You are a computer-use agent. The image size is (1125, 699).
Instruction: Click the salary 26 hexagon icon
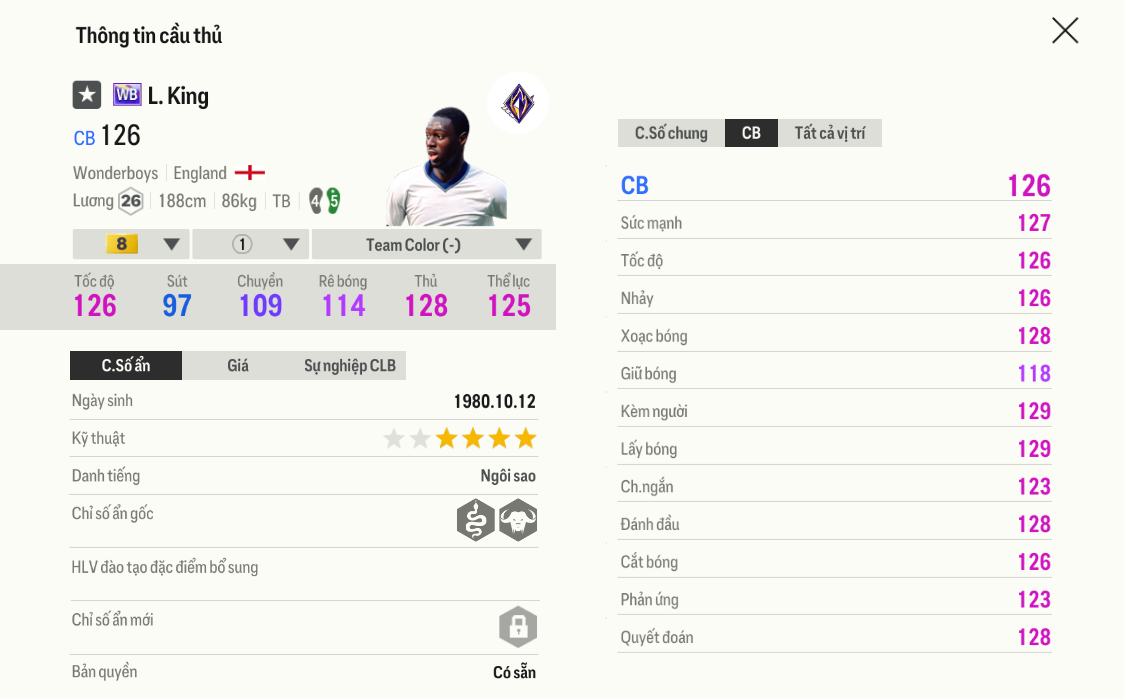click(x=131, y=201)
